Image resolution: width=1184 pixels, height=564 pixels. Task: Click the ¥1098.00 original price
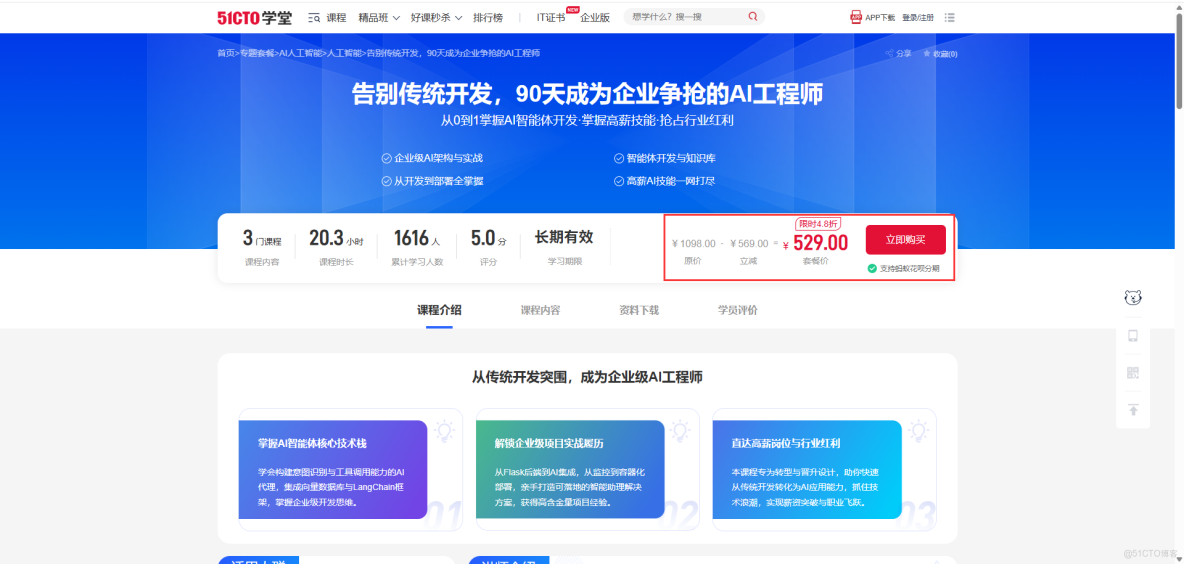pos(693,243)
